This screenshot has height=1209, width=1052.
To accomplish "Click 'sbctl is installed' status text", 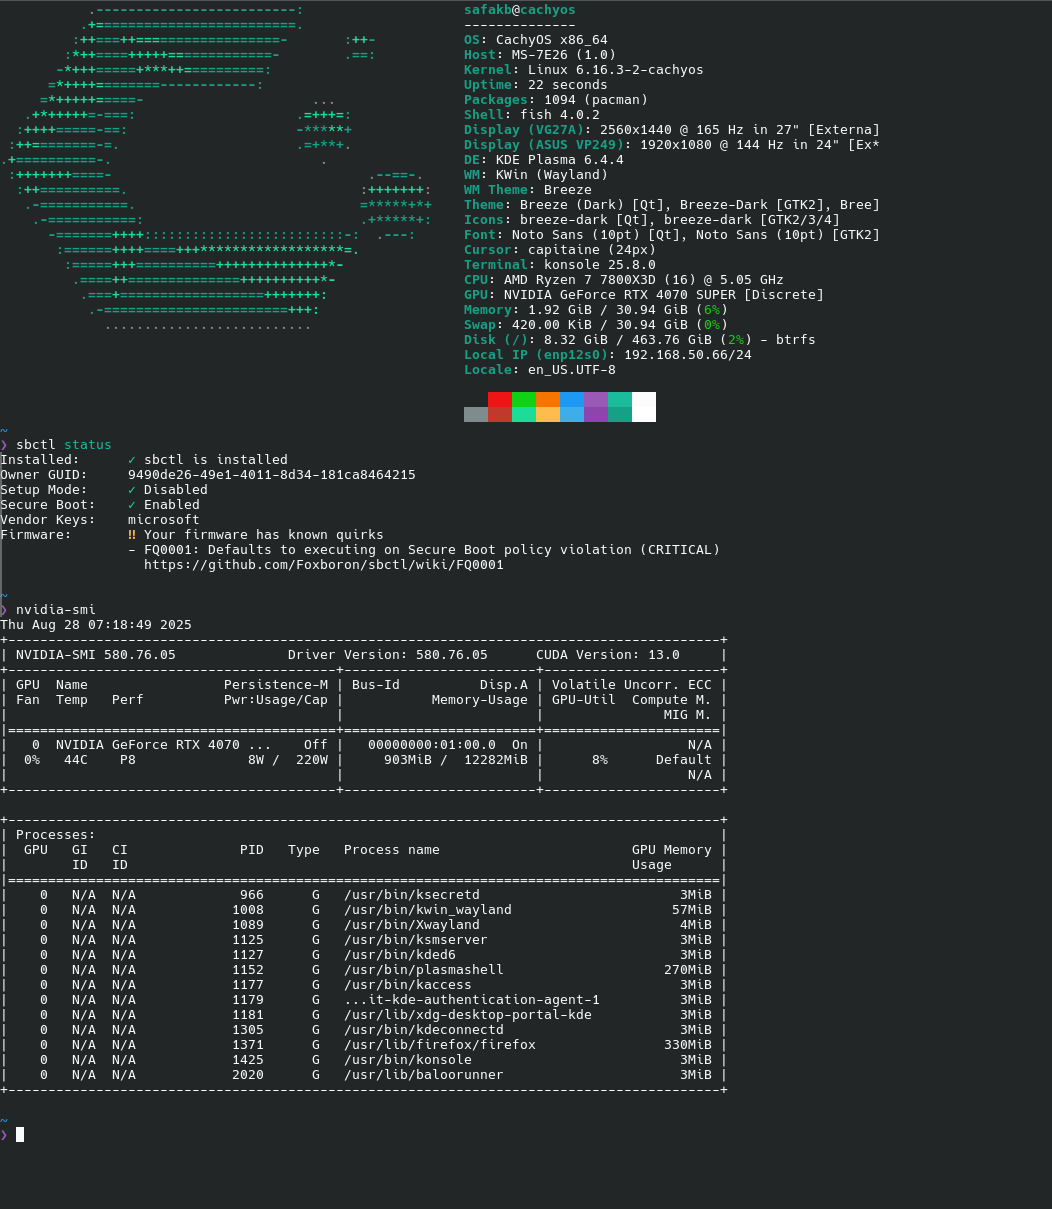I will tap(216, 460).
